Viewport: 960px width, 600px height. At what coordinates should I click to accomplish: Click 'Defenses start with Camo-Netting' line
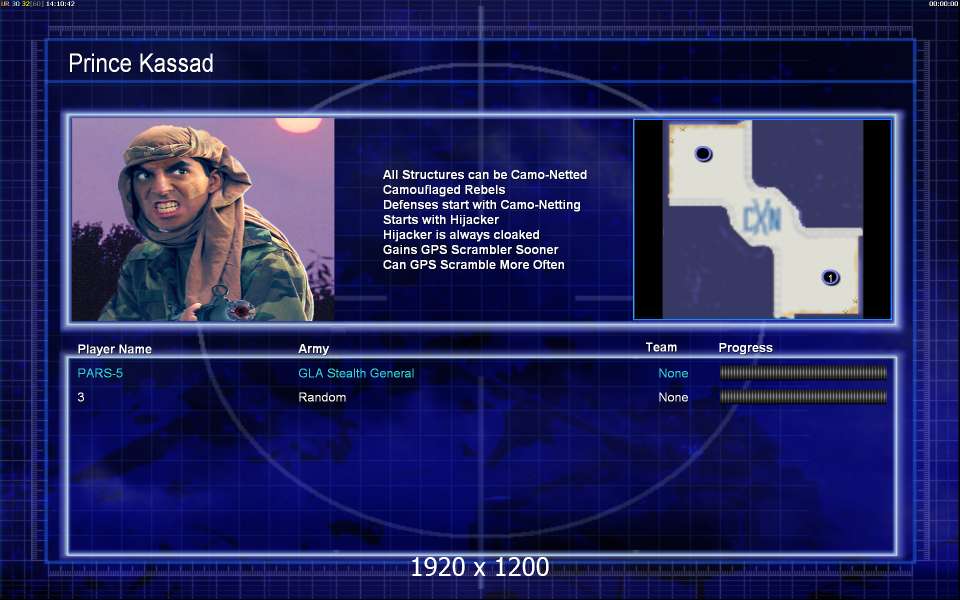point(482,204)
